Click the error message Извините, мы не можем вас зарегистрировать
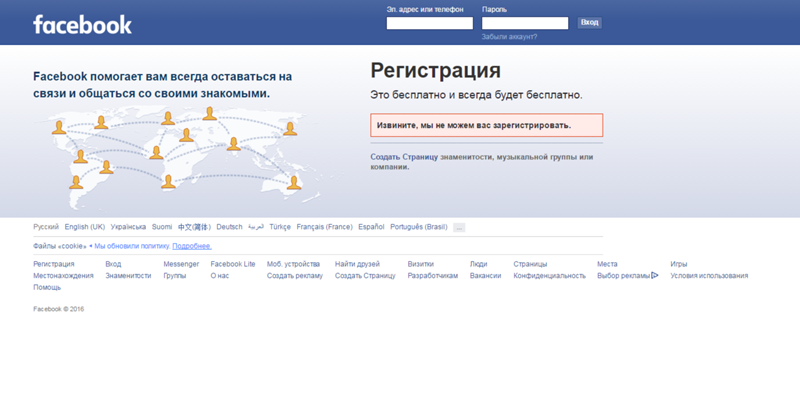 tap(487, 125)
